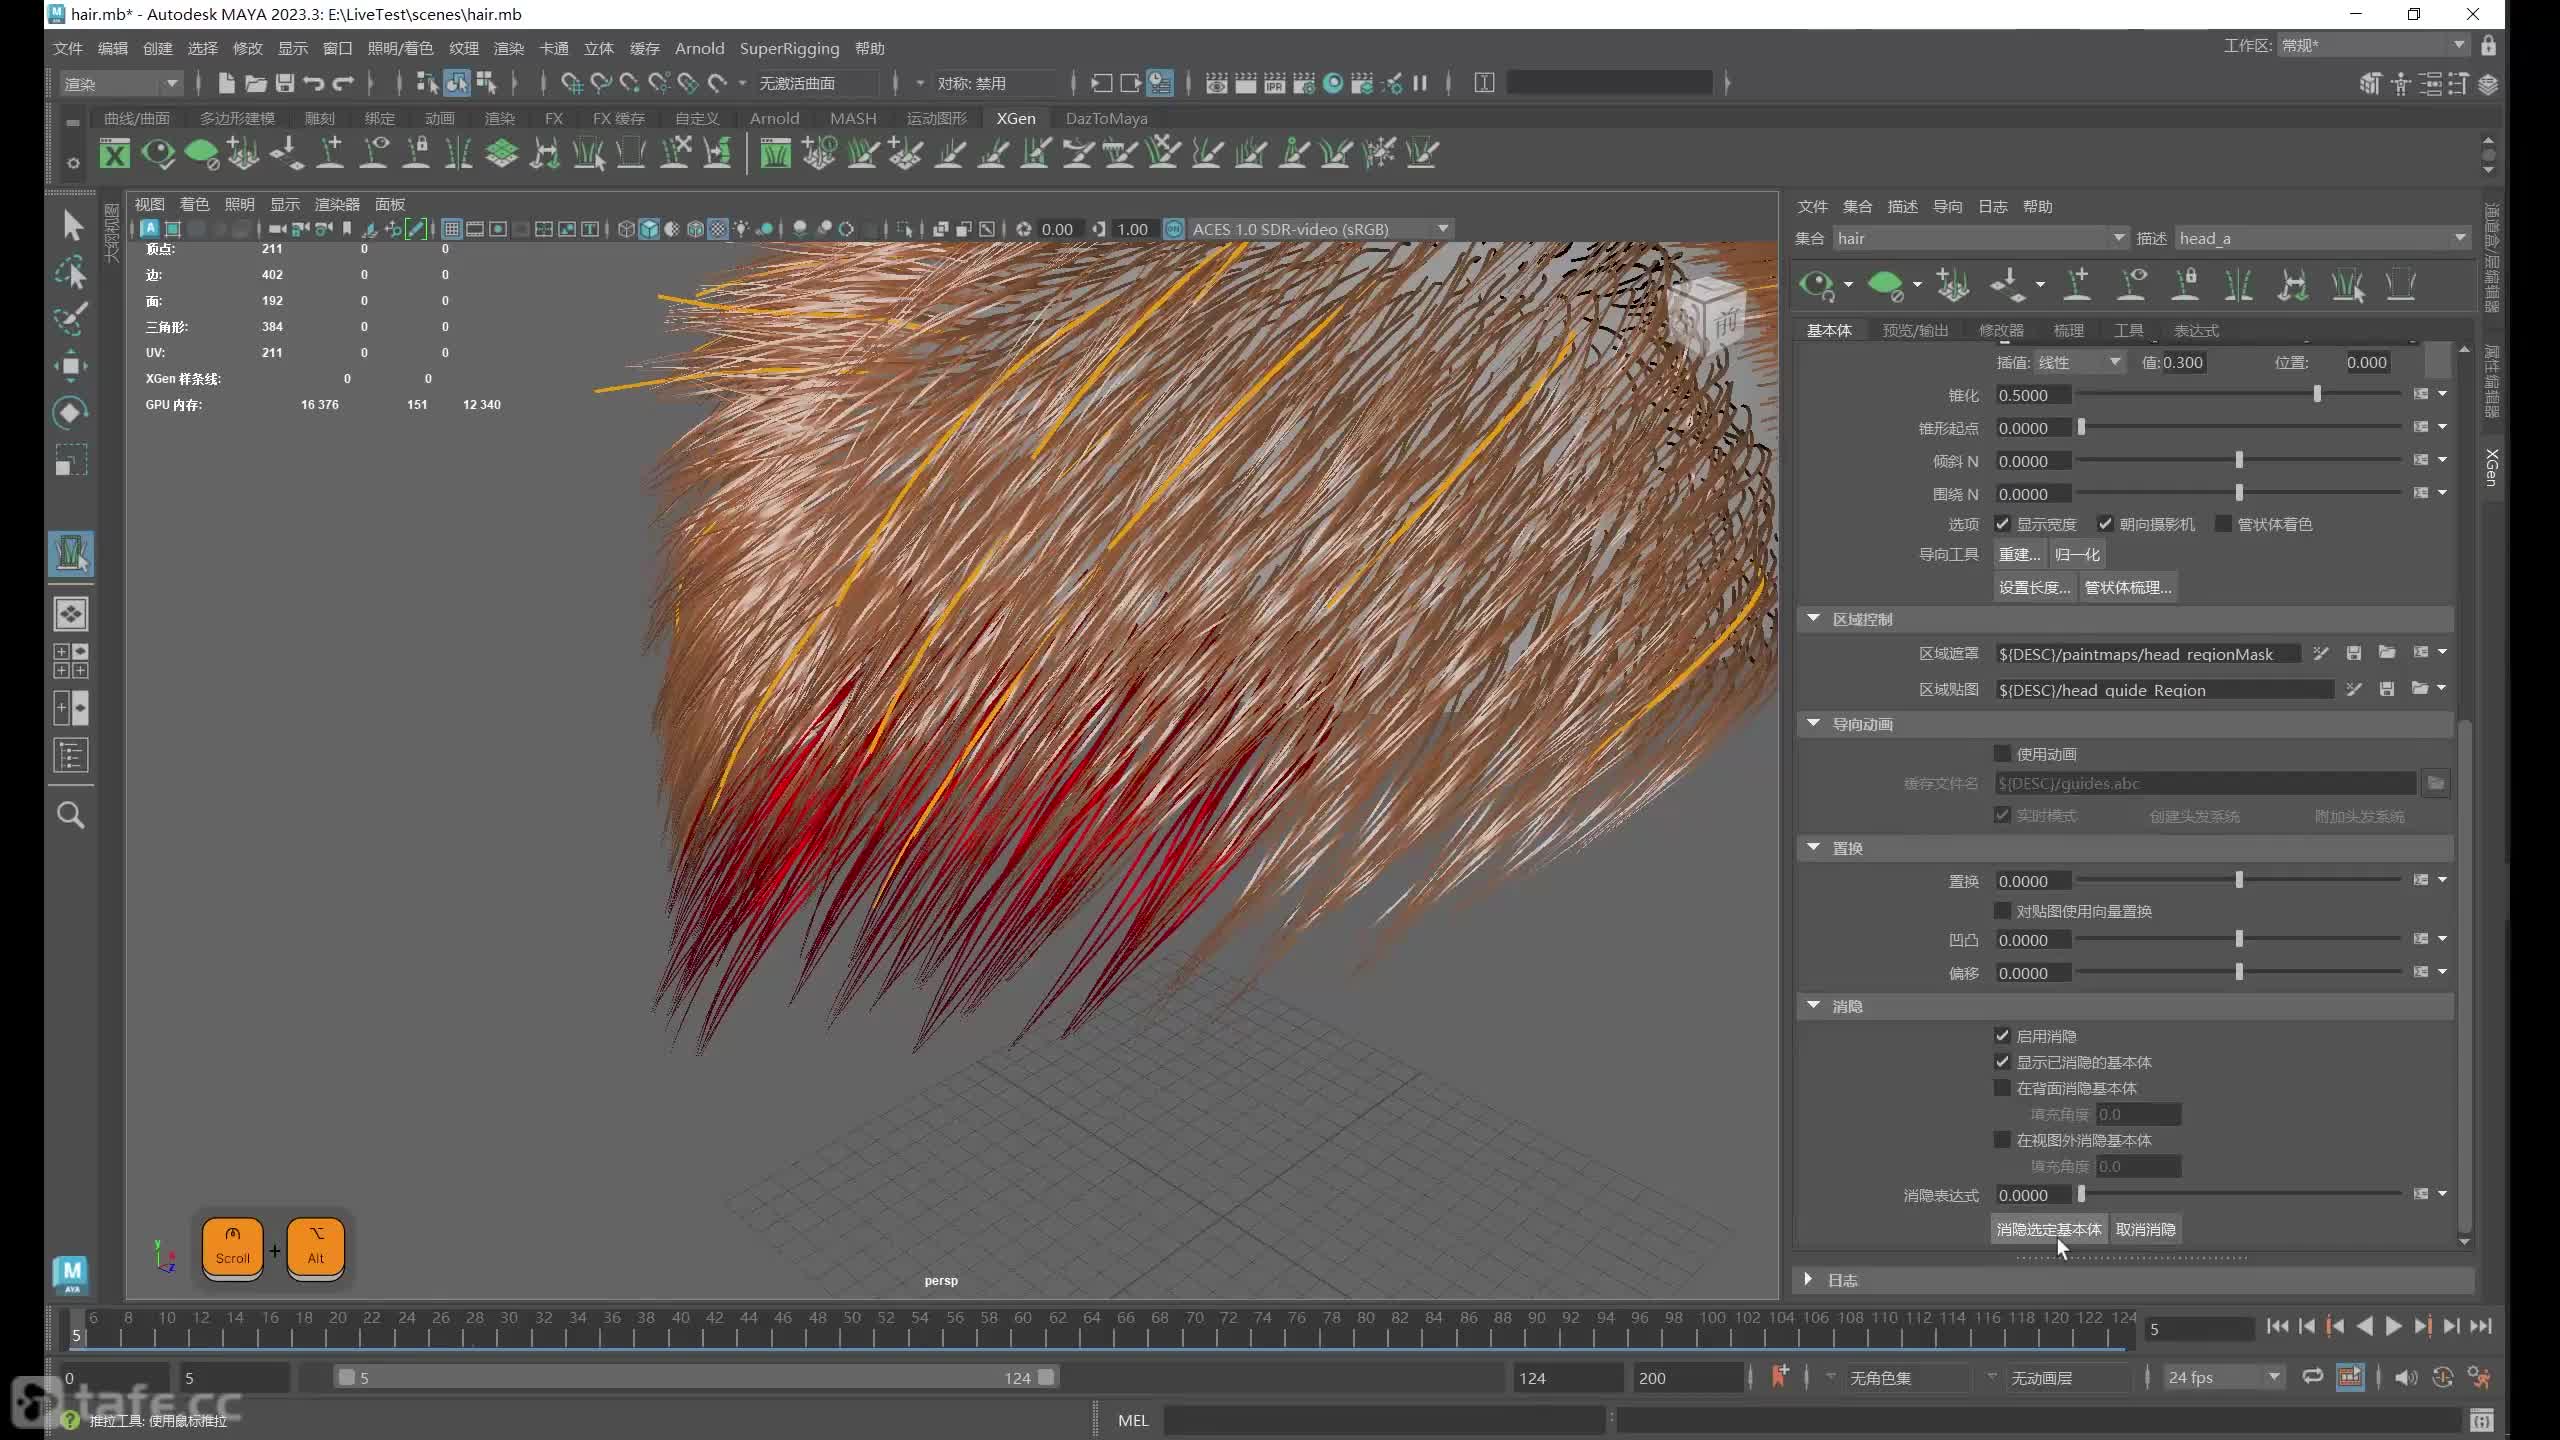Activate the Scale tool in toolbox
Viewport: 2560px width, 1440px height.
[71, 460]
